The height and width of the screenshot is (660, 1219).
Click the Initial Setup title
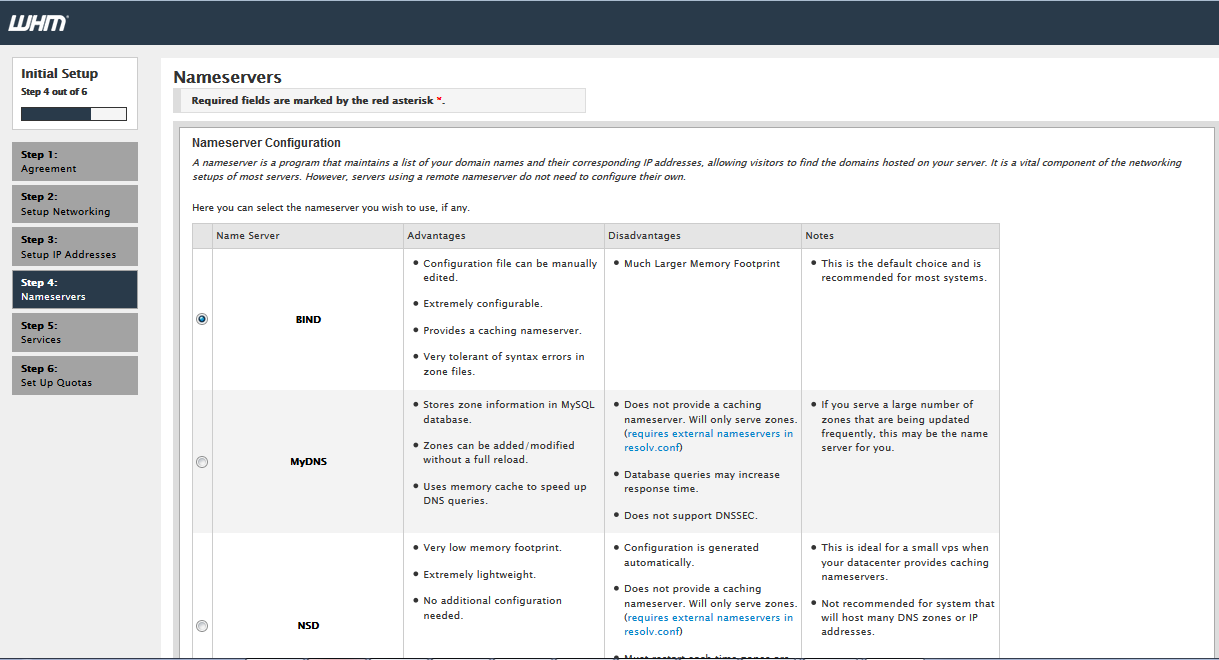60,73
